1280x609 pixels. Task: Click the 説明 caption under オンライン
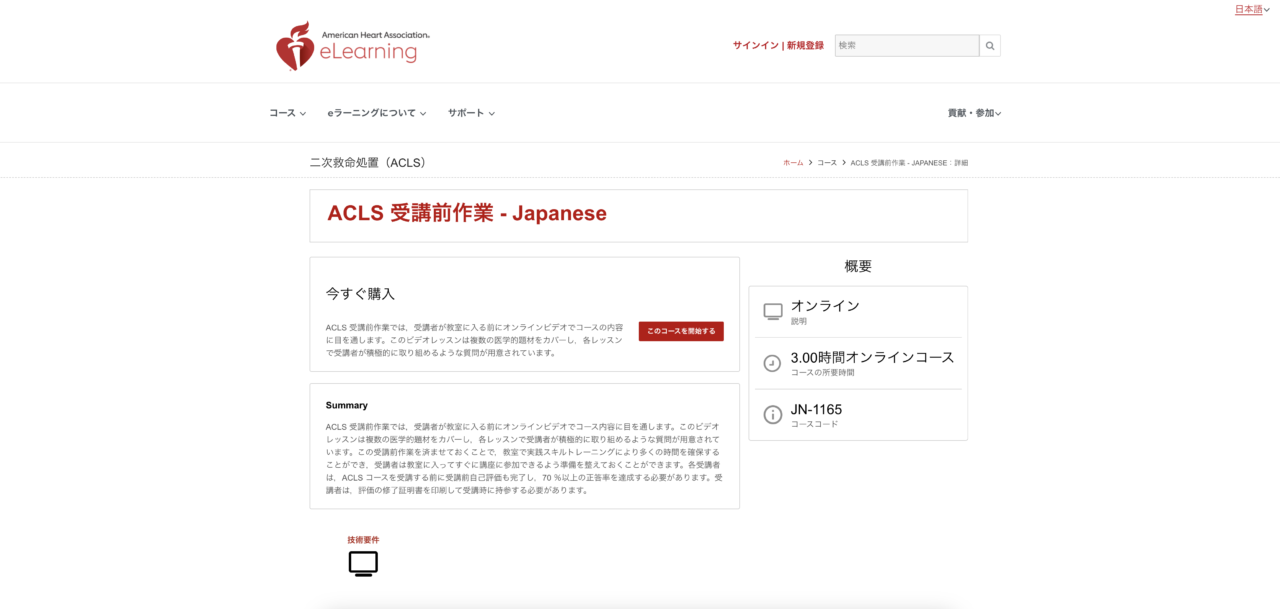(x=799, y=322)
